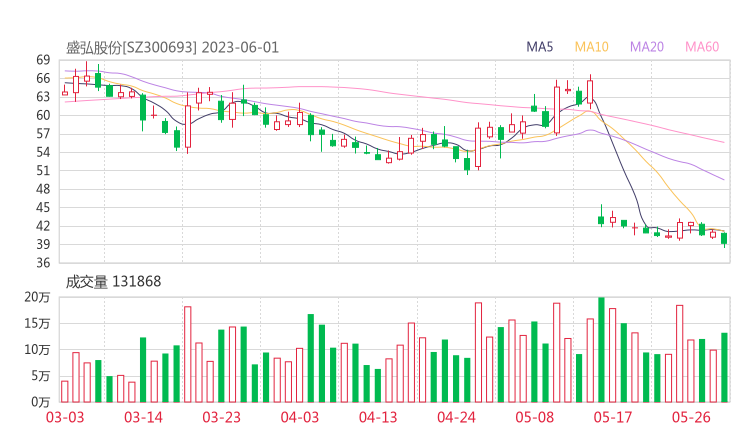Click the 15万 volume axis label
This screenshot has height=440, width=740.
pos(37,323)
